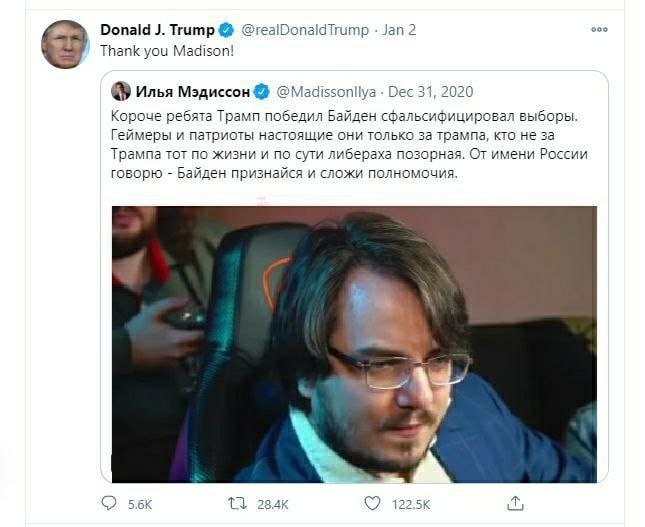Click the 5.6K reply count

tap(140, 504)
